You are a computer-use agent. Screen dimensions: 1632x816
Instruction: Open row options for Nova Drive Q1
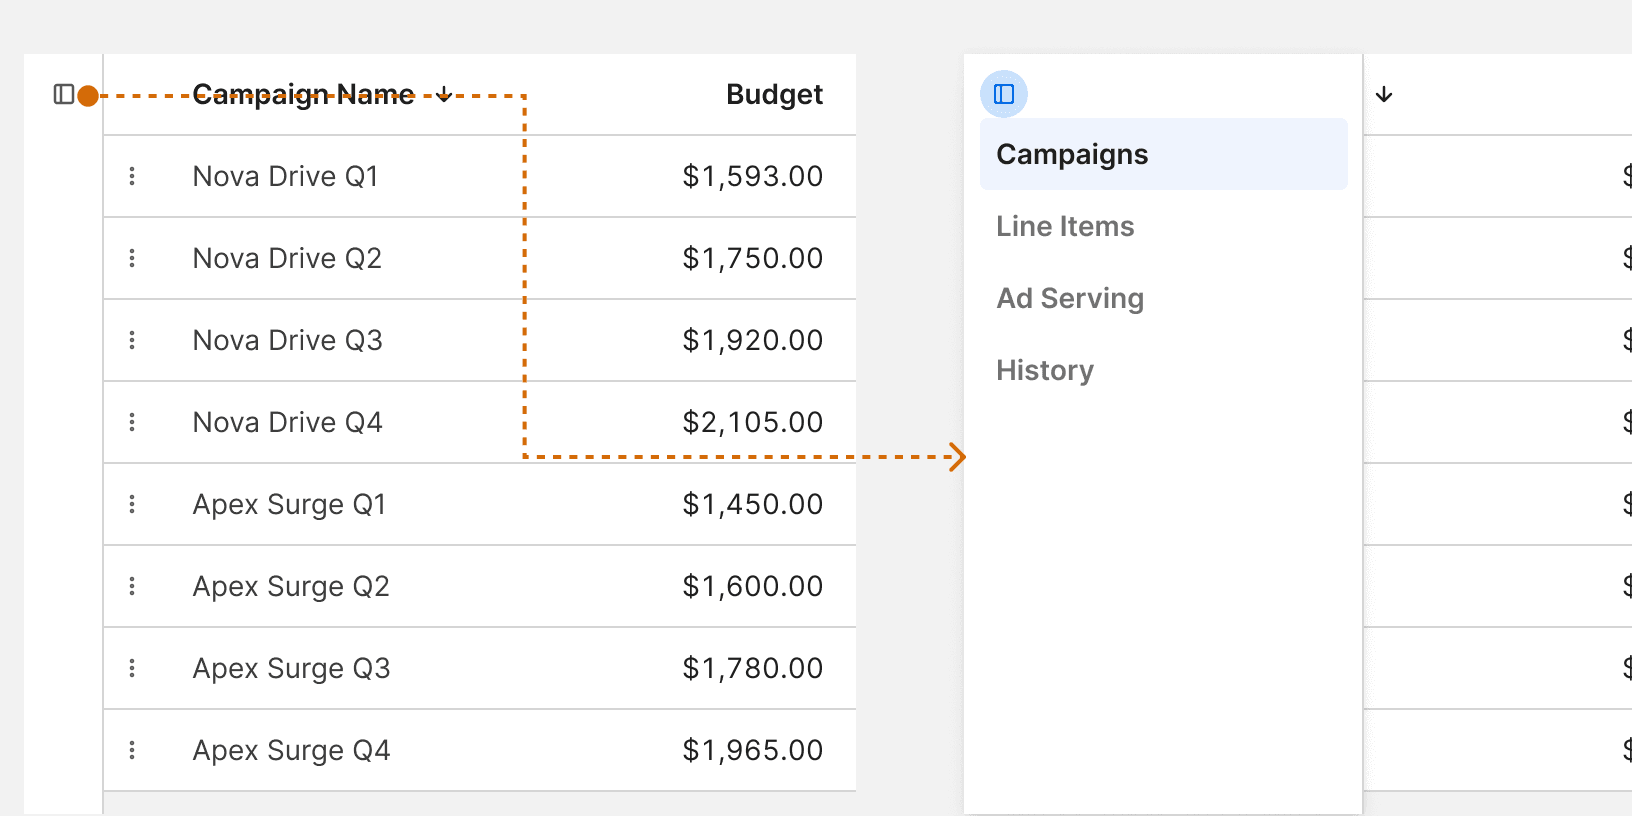(x=132, y=176)
